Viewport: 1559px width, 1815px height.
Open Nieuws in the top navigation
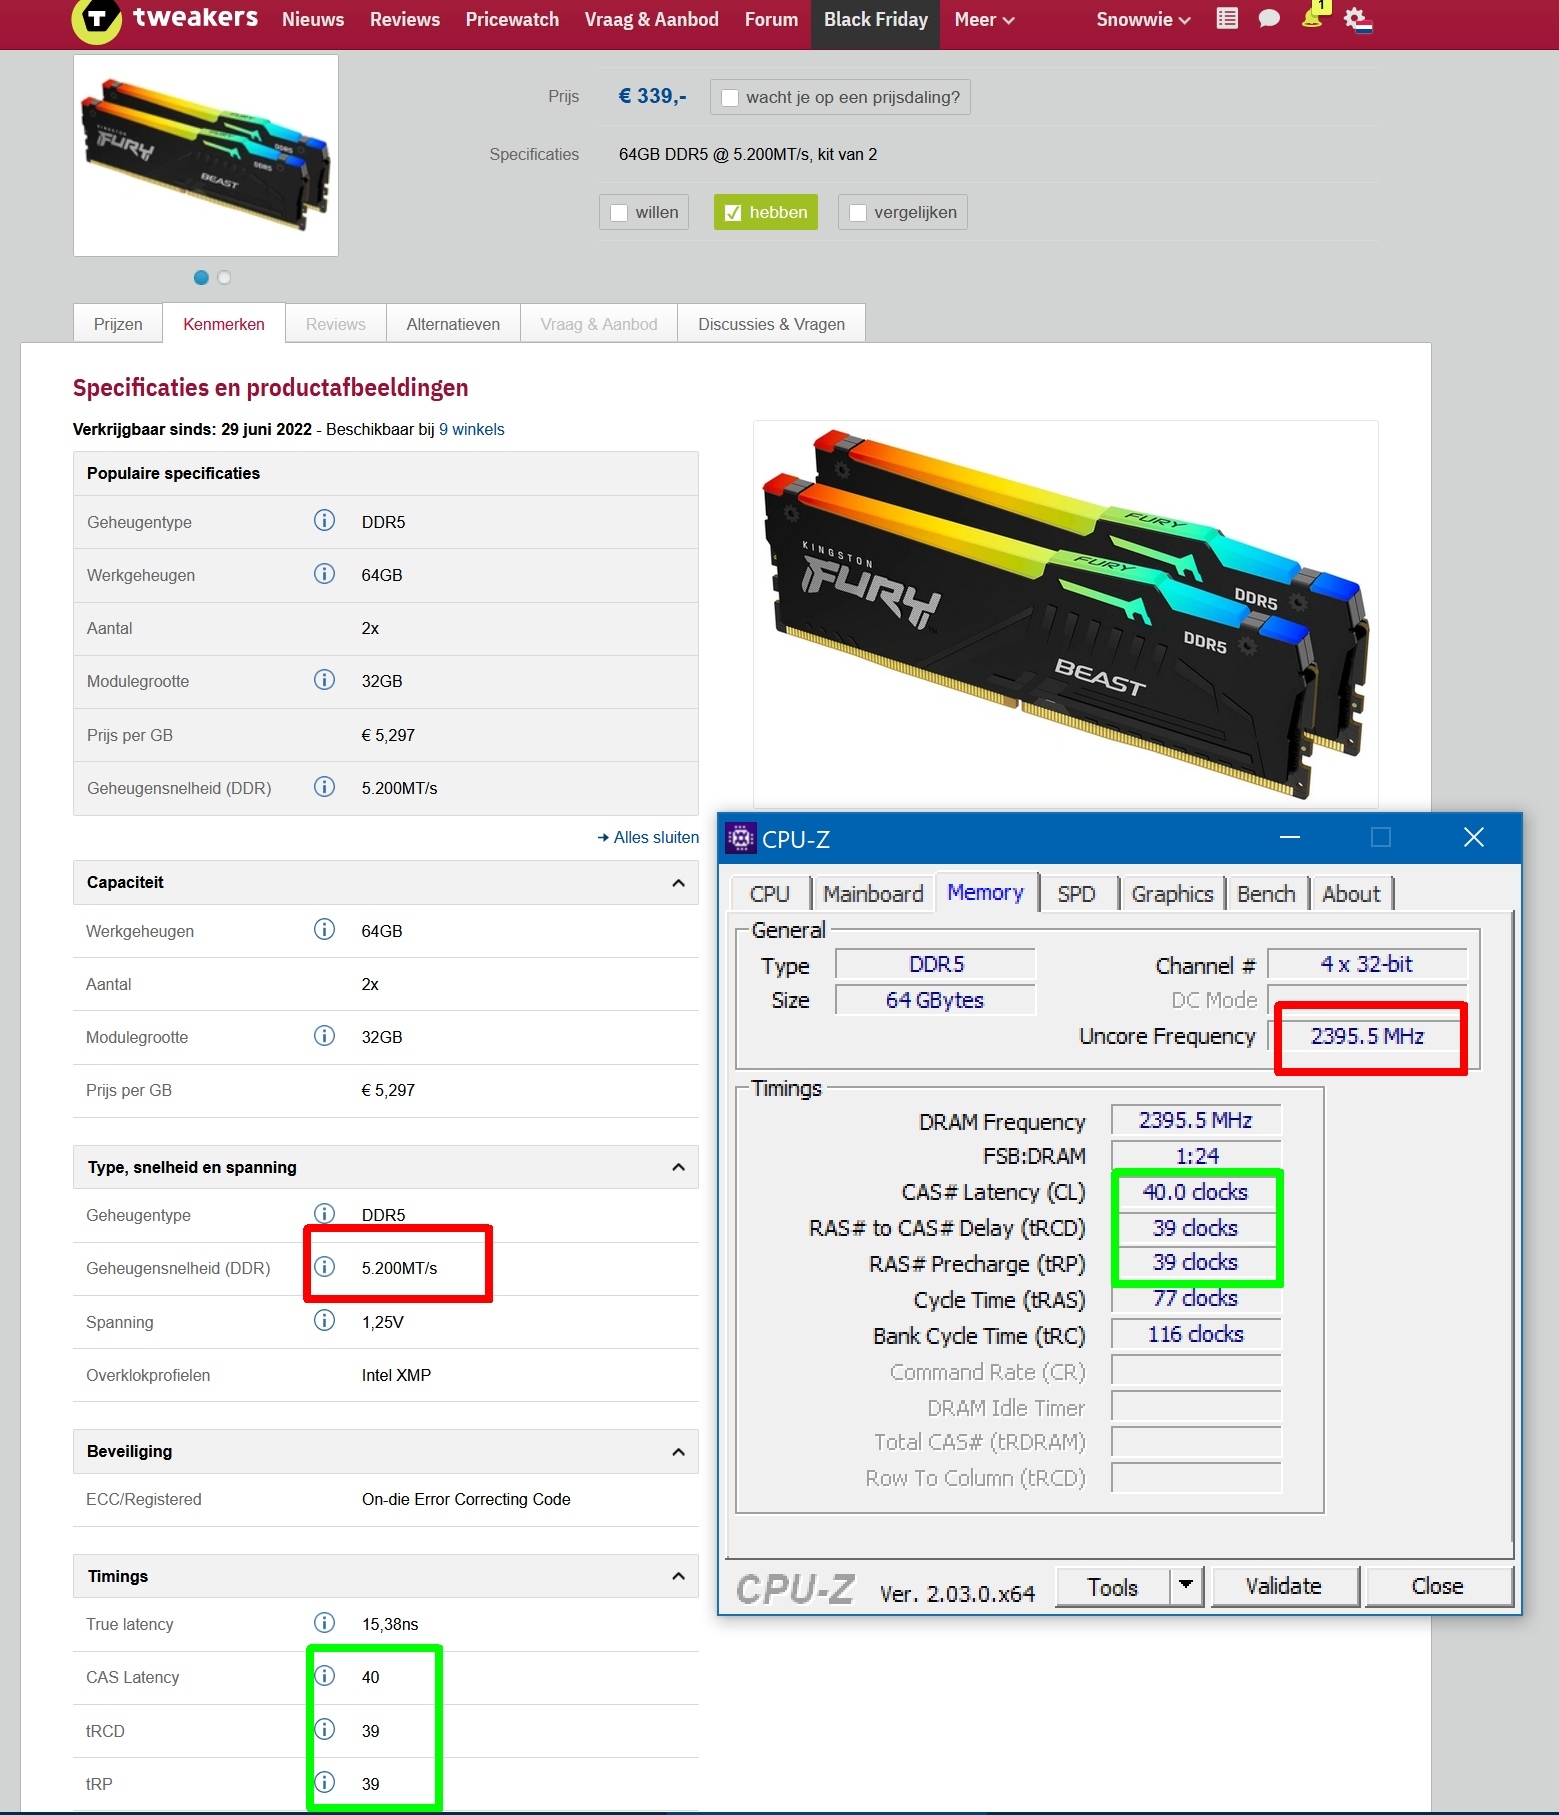313,20
